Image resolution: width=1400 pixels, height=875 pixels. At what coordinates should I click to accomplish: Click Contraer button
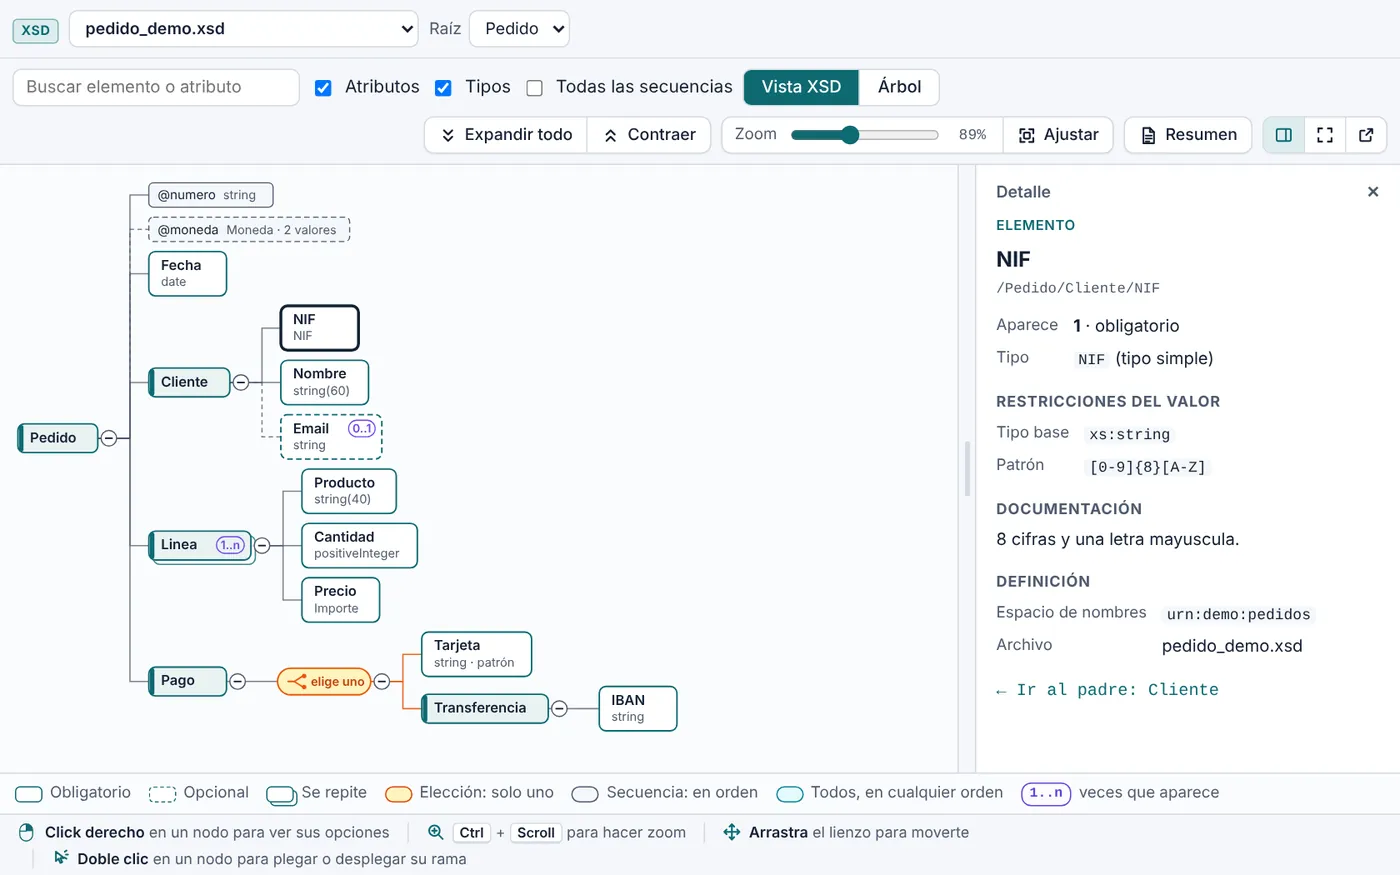click(x=649, y=135)
